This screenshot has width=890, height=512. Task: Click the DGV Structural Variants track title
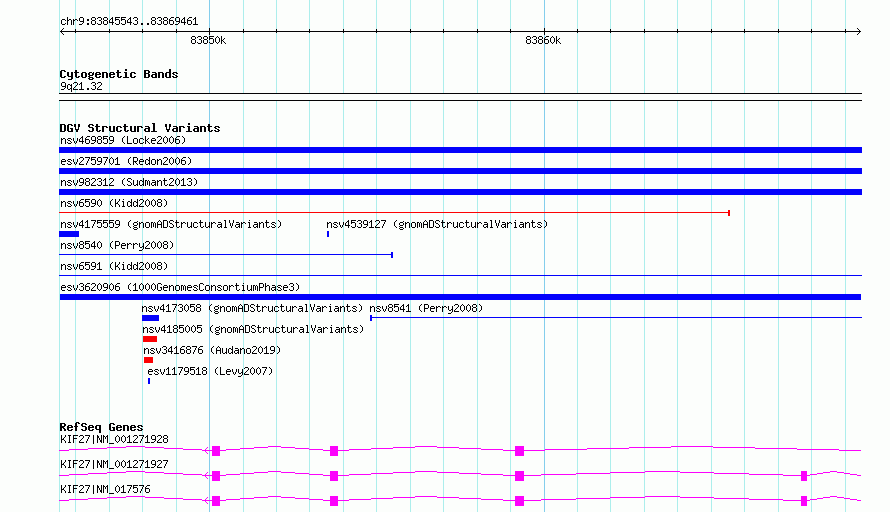(140, 128)
